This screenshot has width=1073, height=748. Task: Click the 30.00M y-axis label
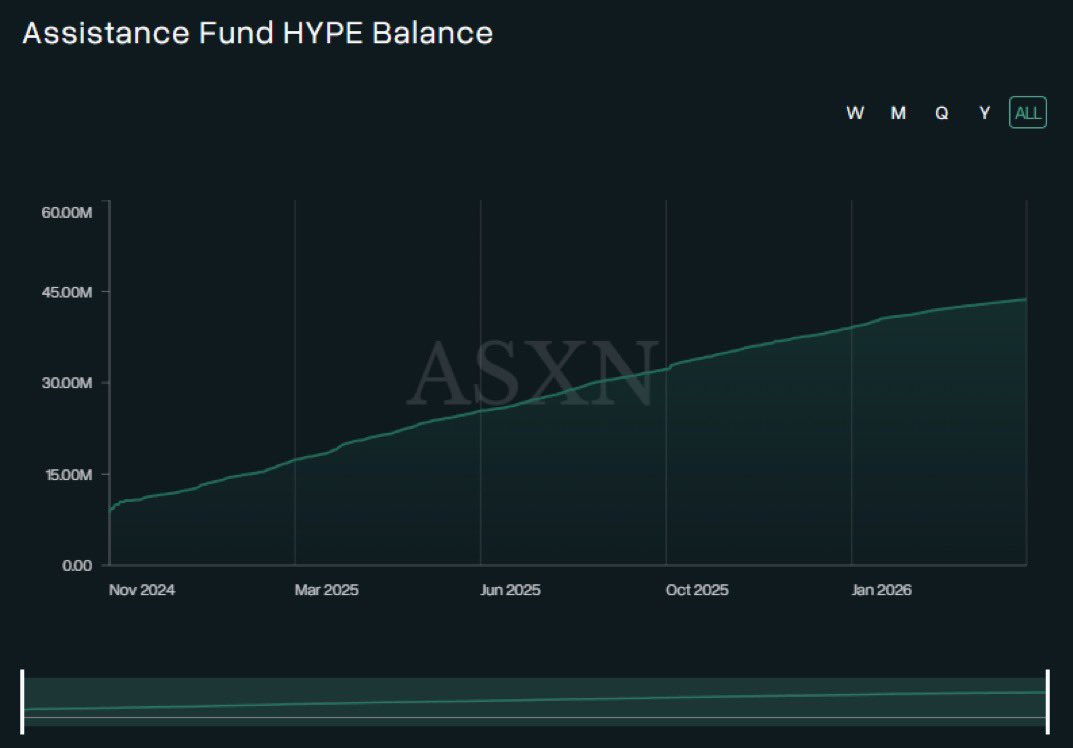pos(66,383)
